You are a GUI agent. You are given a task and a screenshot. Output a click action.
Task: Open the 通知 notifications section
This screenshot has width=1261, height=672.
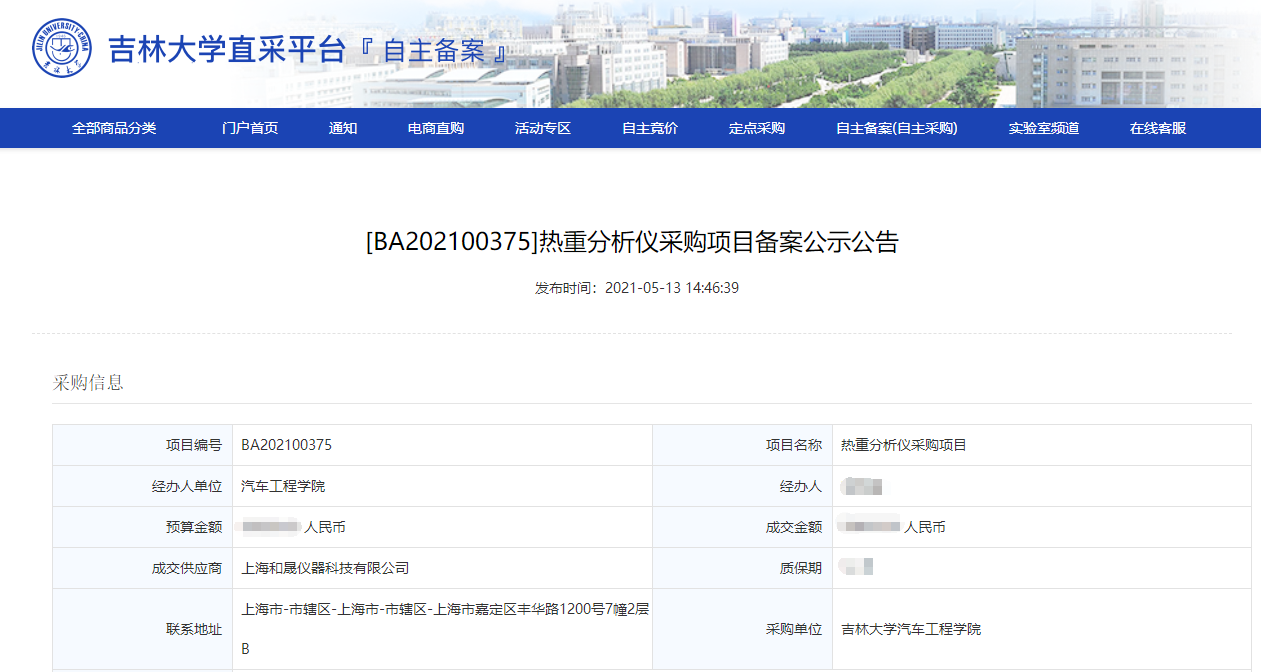342,127
